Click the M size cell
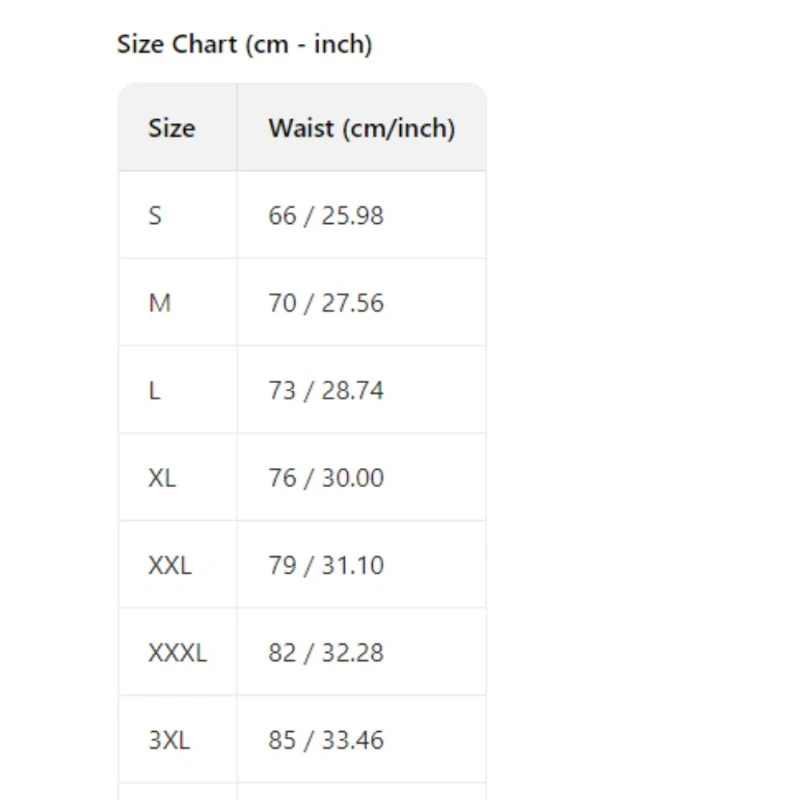This screenshot has height=800, width=800. pyautogui.click(x=159, y=303)
